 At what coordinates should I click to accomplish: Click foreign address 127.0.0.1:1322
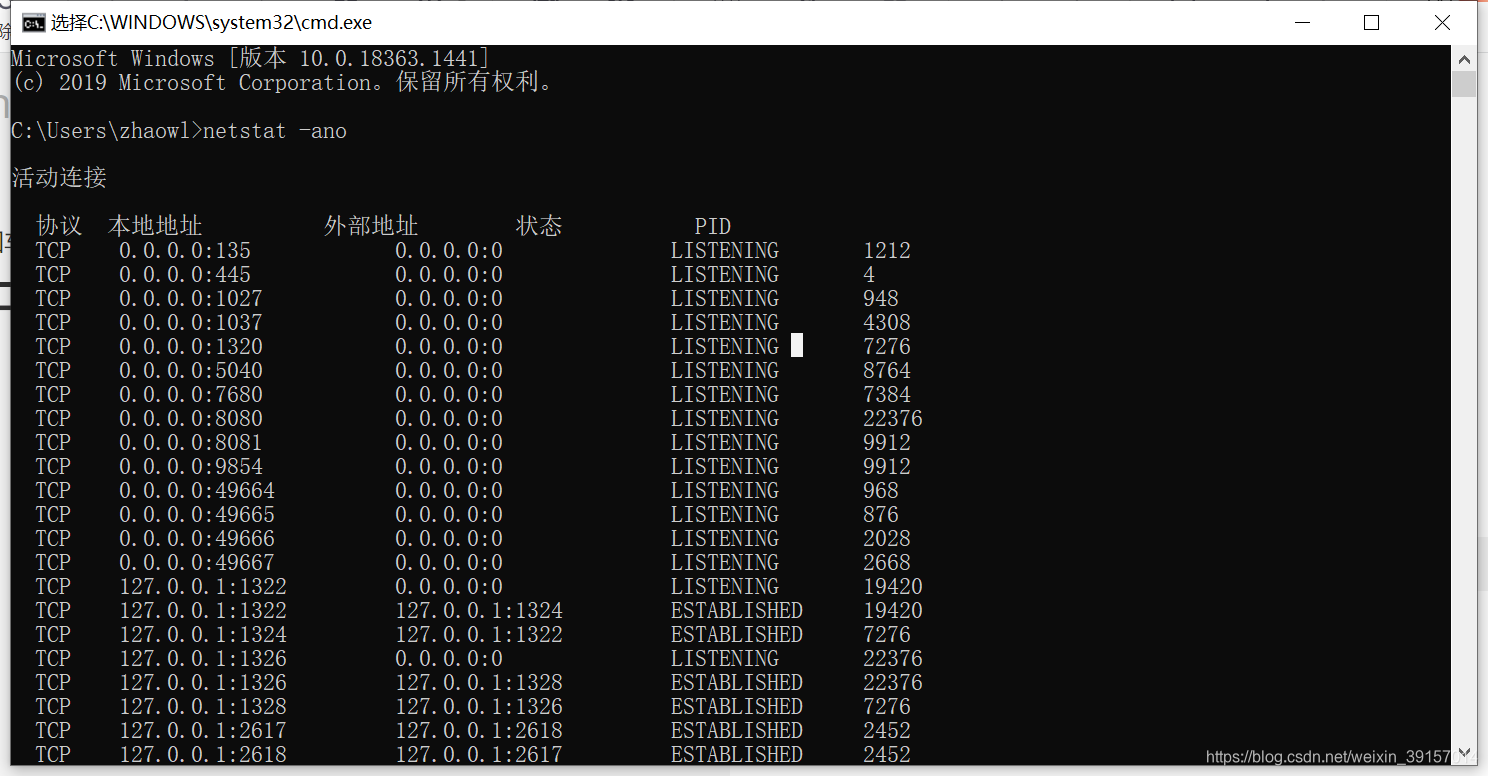point(479,634)
